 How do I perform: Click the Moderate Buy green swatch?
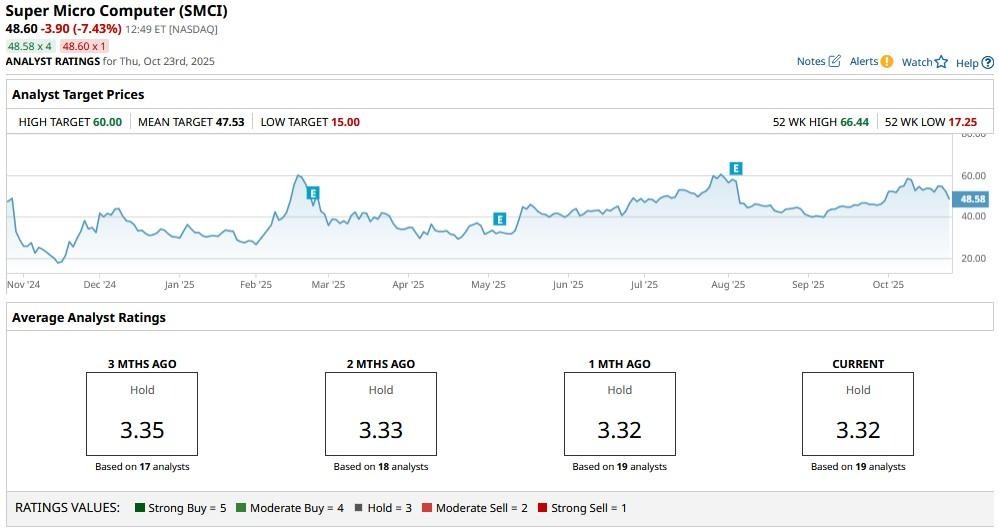[x=241, y=508]
